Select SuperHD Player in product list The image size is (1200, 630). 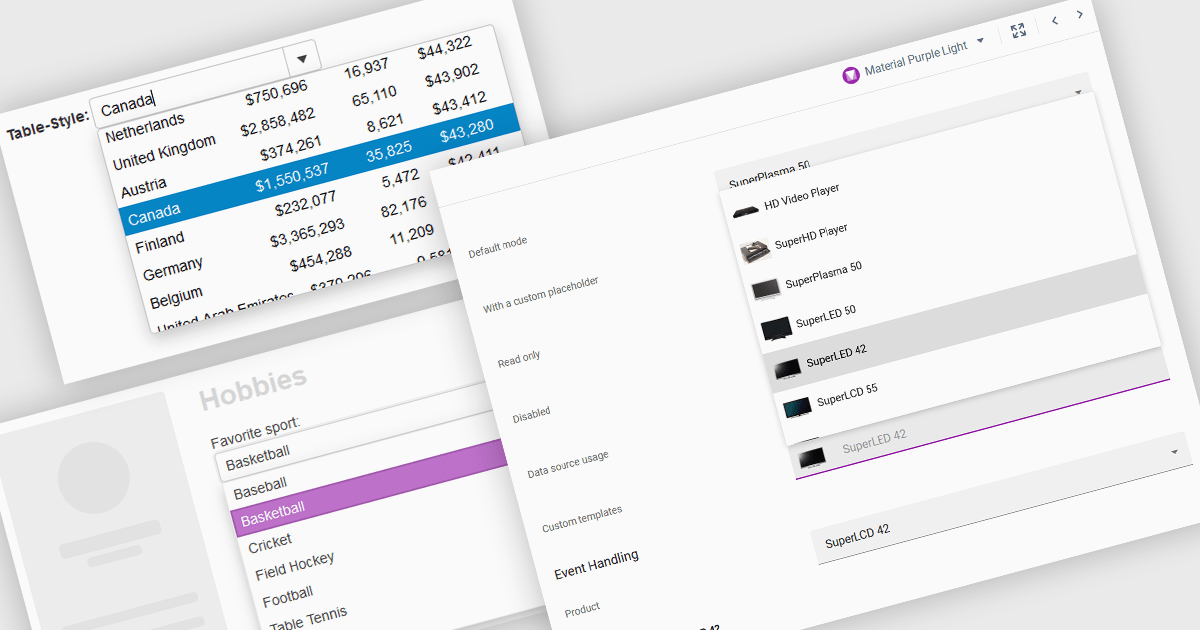tap(811, 237)
